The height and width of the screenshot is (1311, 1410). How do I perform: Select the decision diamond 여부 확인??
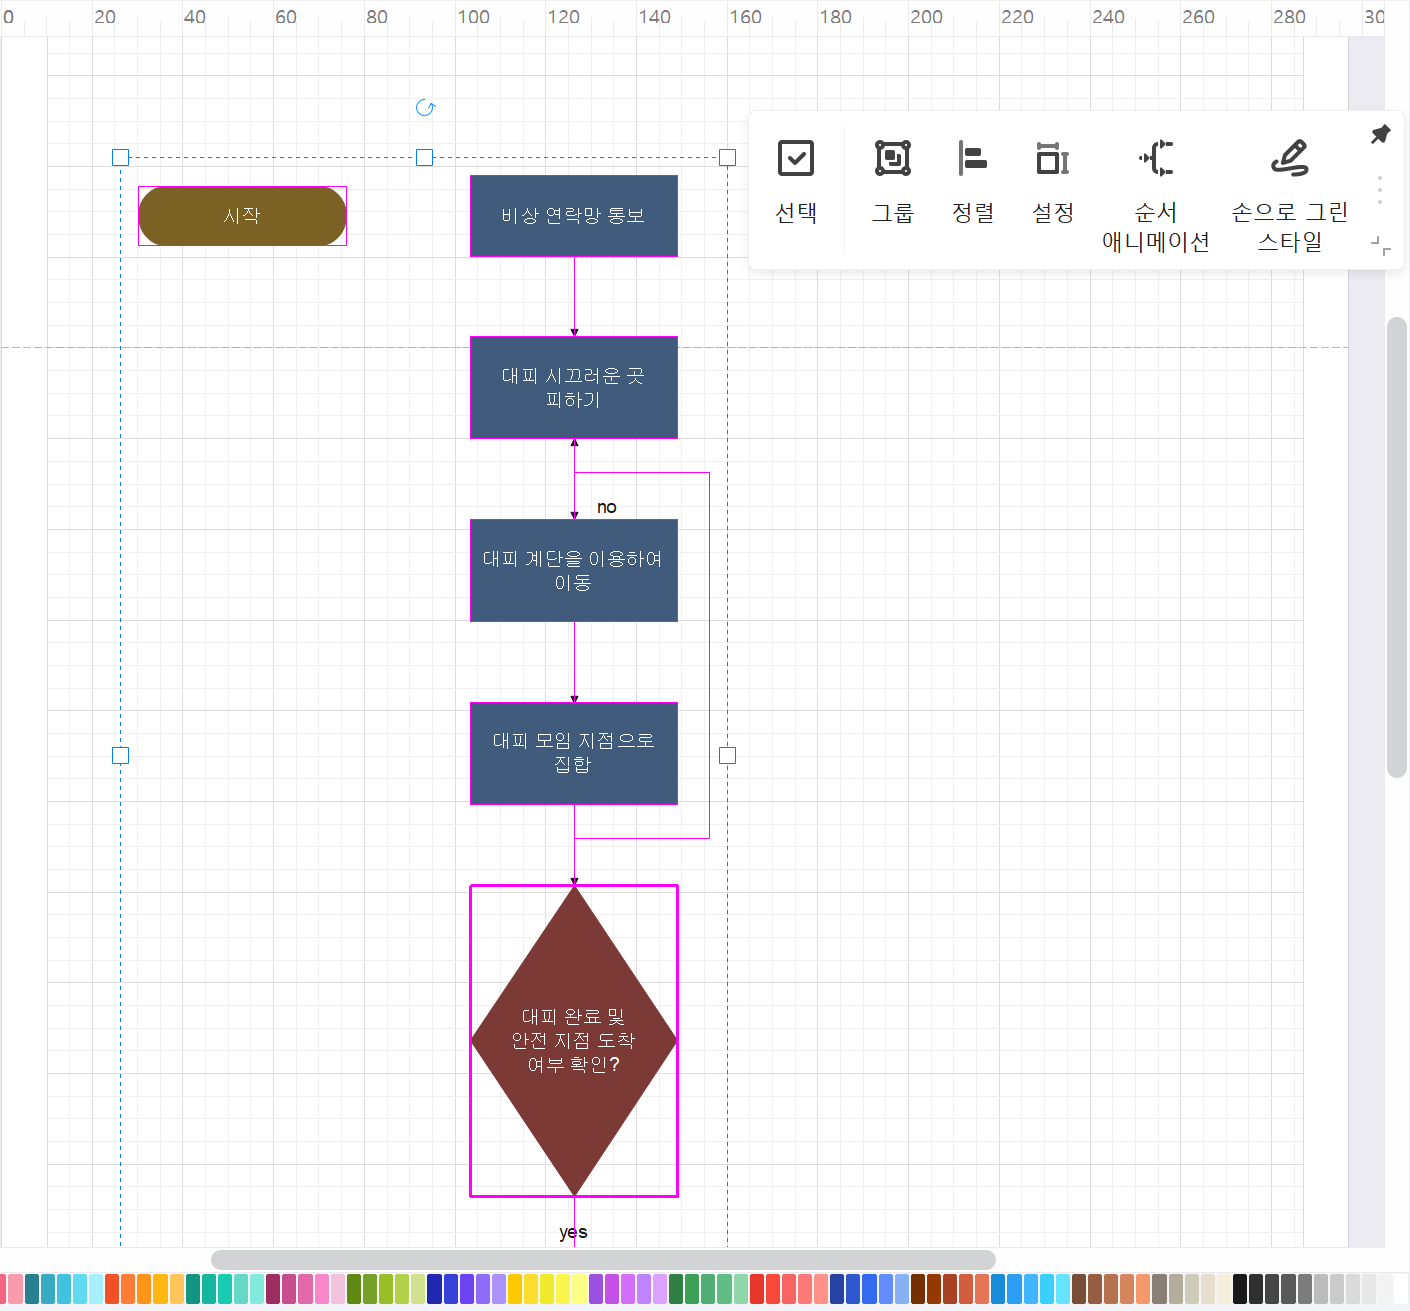click(x=574, y=1040)
